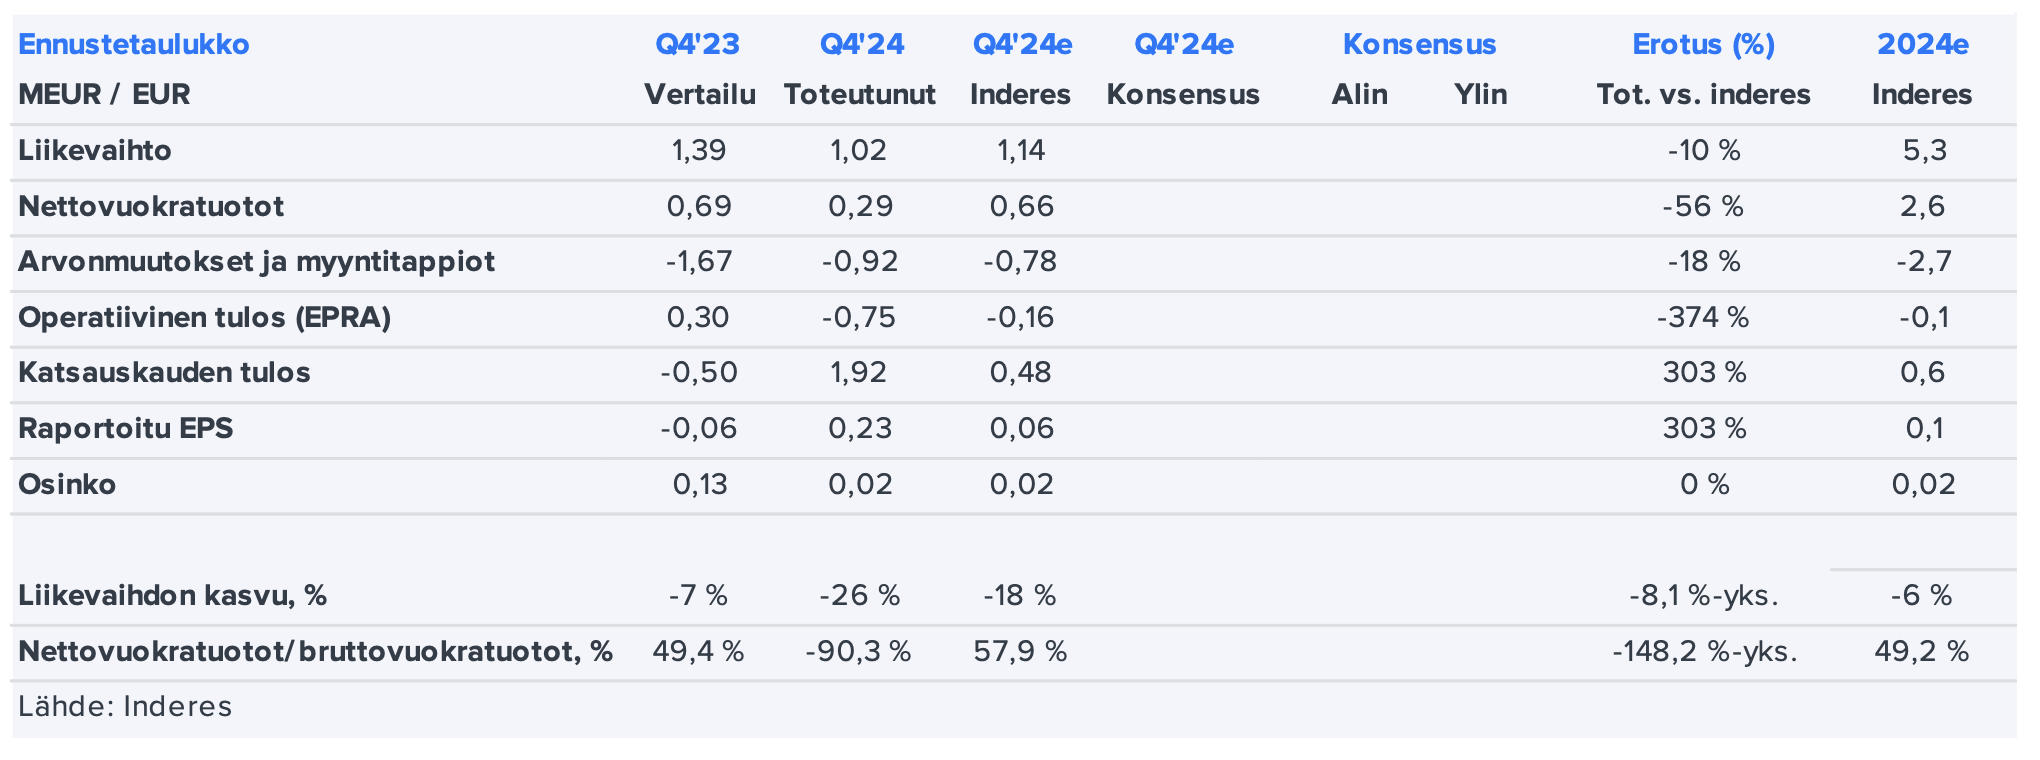
Task: Click the Raportoitu EPS row label
Action: (x=125, y=429)
